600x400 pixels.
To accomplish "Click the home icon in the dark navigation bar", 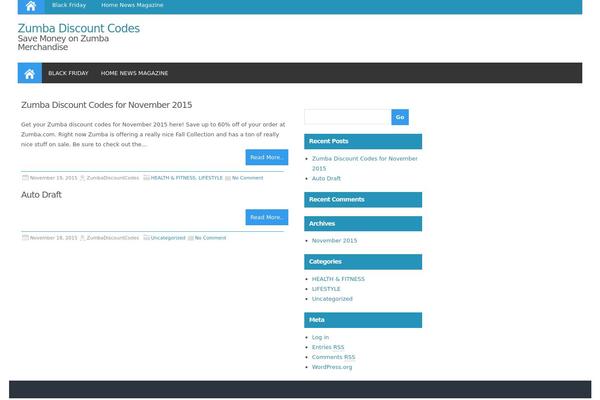I will coord(30,73).
